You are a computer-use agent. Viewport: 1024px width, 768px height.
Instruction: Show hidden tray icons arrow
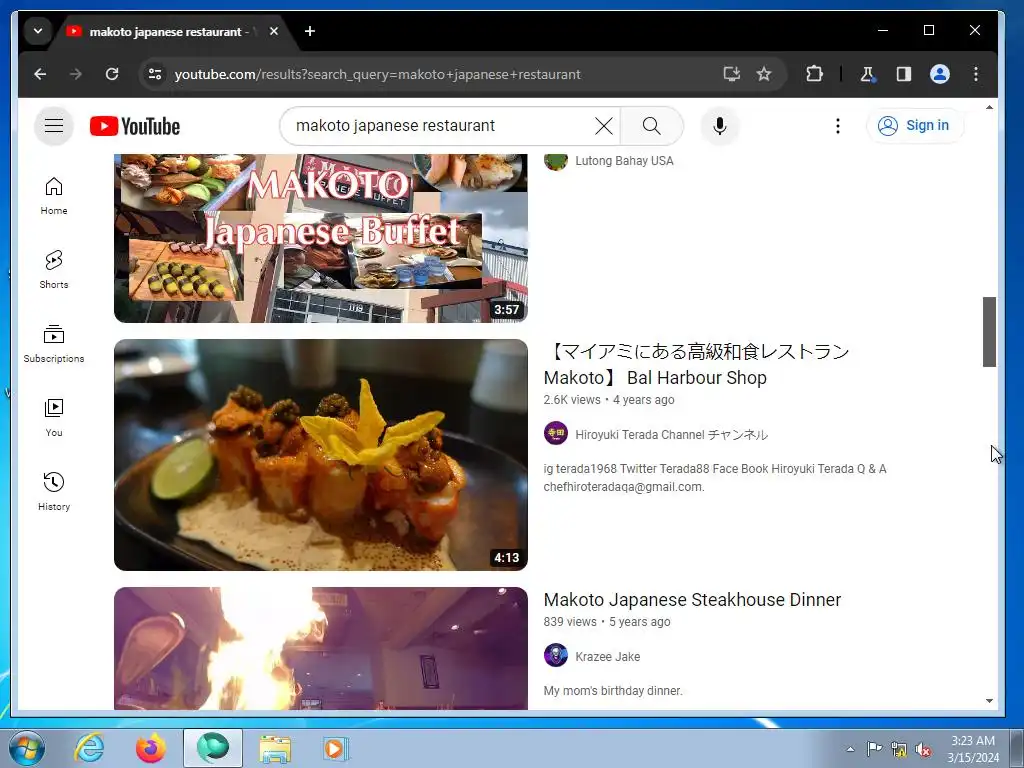click(850, 749)
